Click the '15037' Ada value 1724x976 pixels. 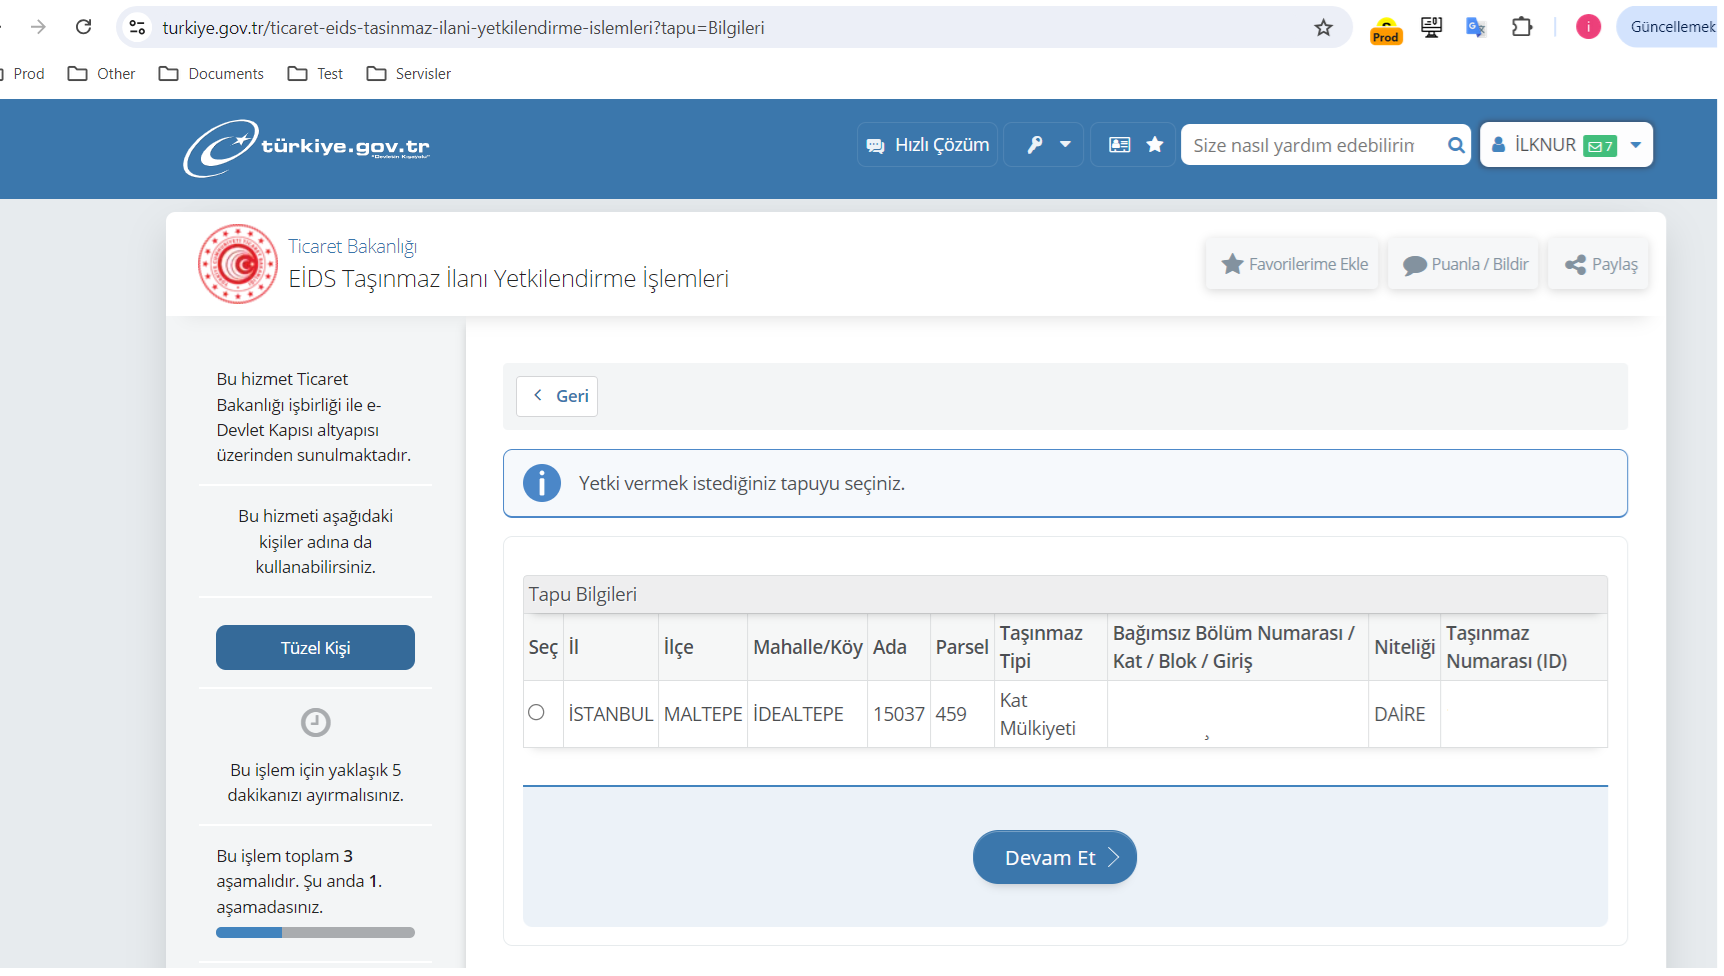(x=898, y=714)
